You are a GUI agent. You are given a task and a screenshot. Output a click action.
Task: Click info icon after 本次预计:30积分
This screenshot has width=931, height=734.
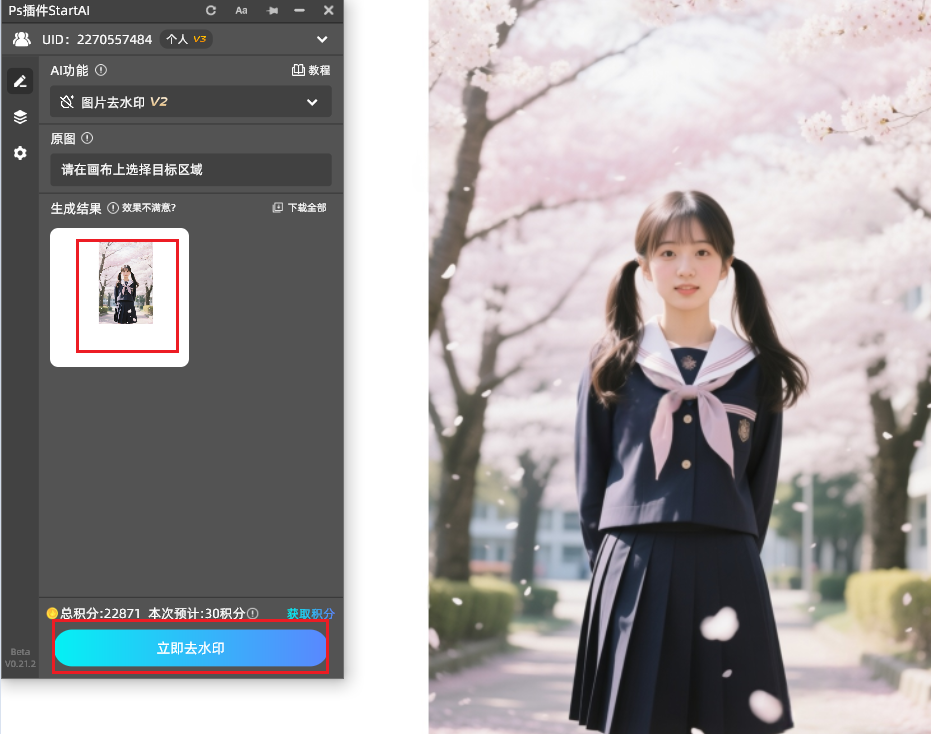253,613
